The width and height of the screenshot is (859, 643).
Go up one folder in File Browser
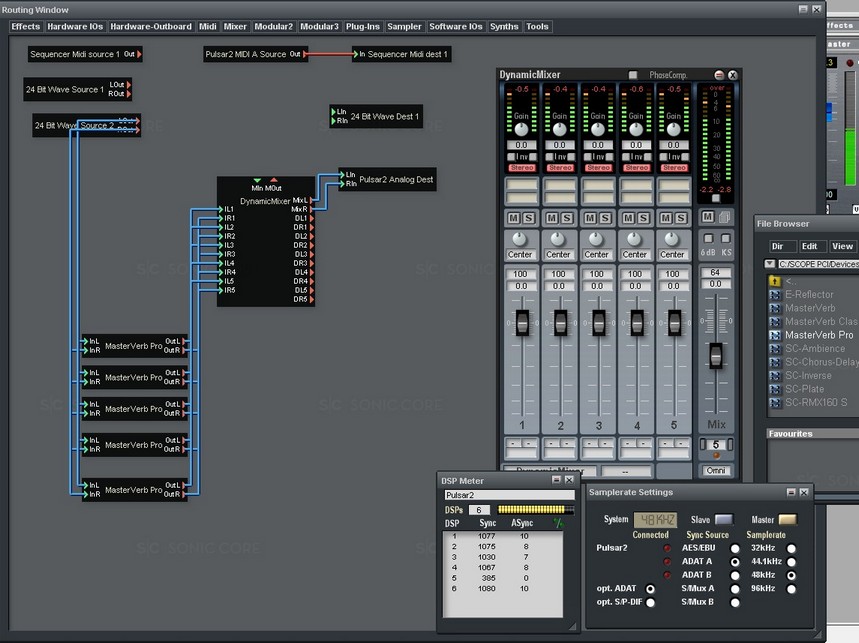tap(775, 281)
